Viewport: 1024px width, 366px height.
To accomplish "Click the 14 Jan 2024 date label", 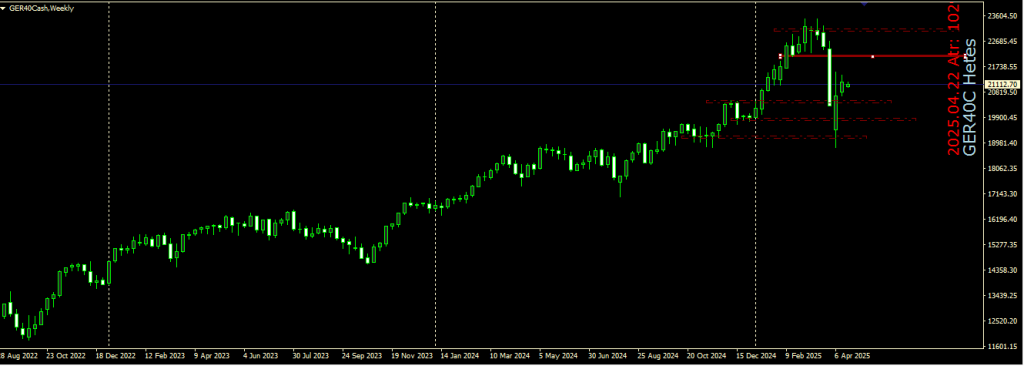I will pos(460,356).
